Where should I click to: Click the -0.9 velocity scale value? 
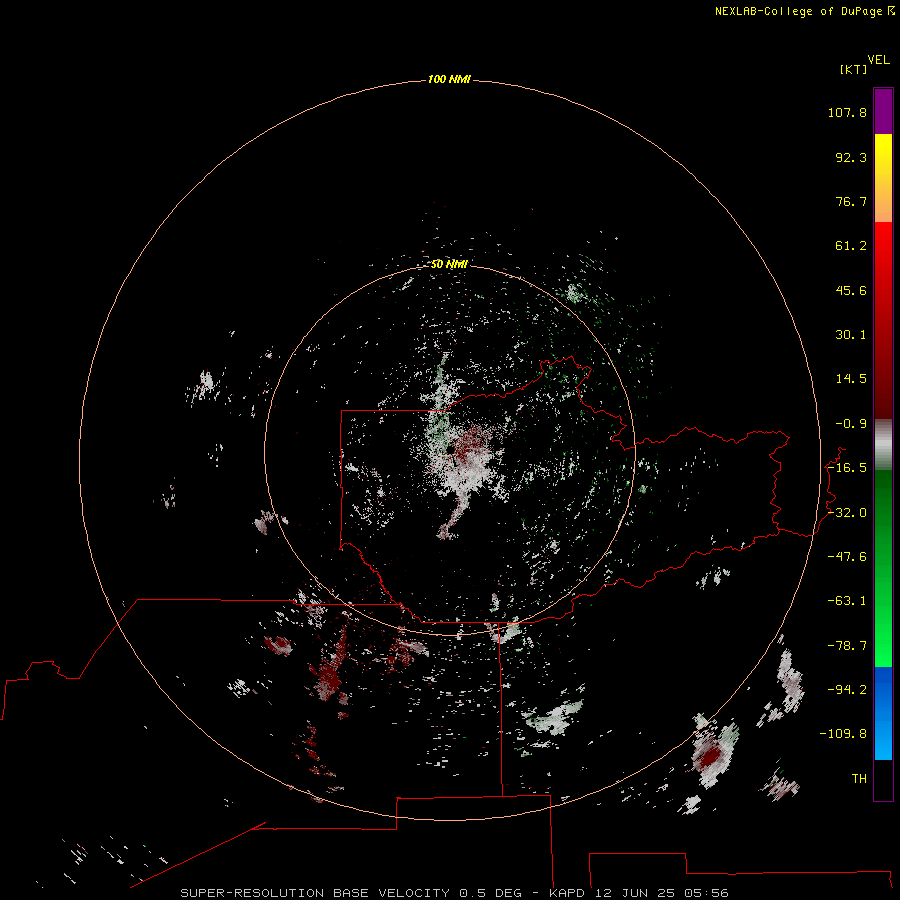click(851, 424)
